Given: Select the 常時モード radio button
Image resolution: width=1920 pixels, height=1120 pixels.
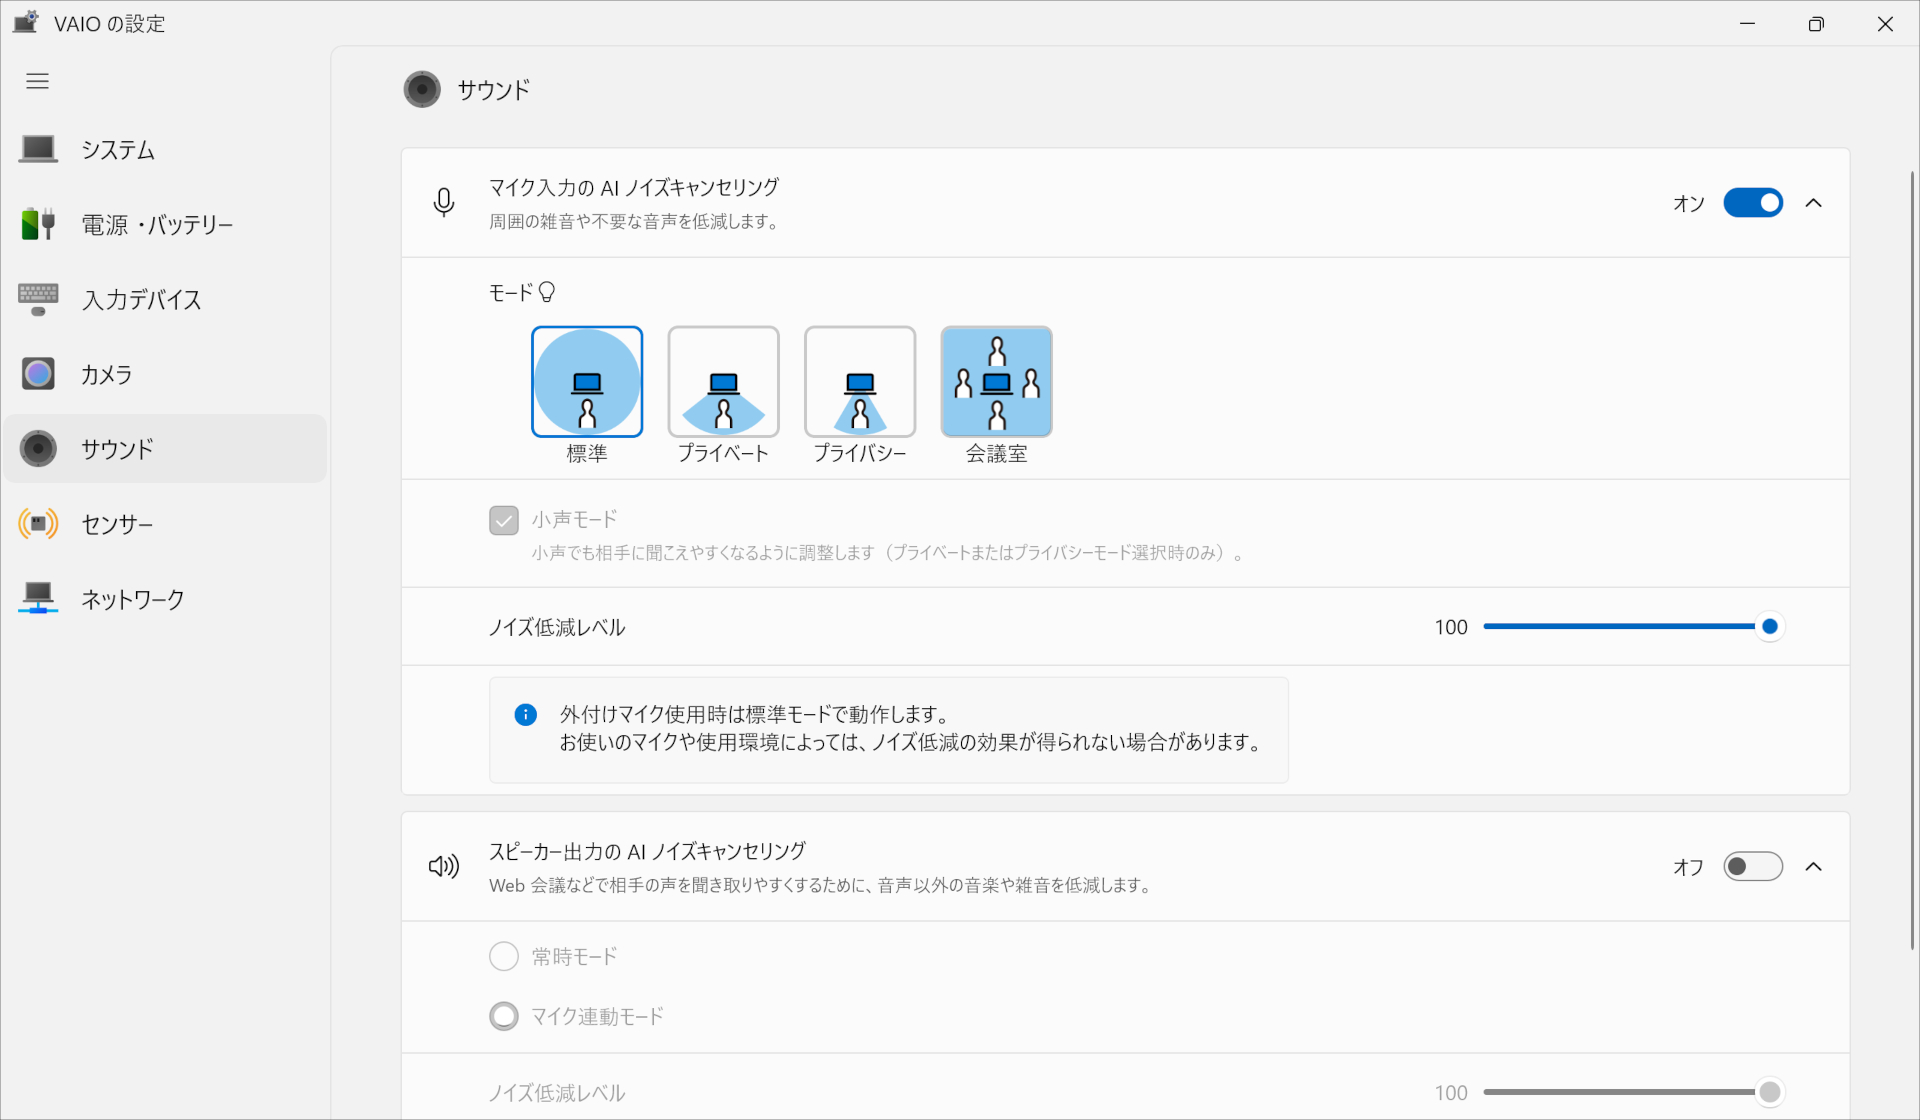Looking at the screenshot, I should (504, 957).
